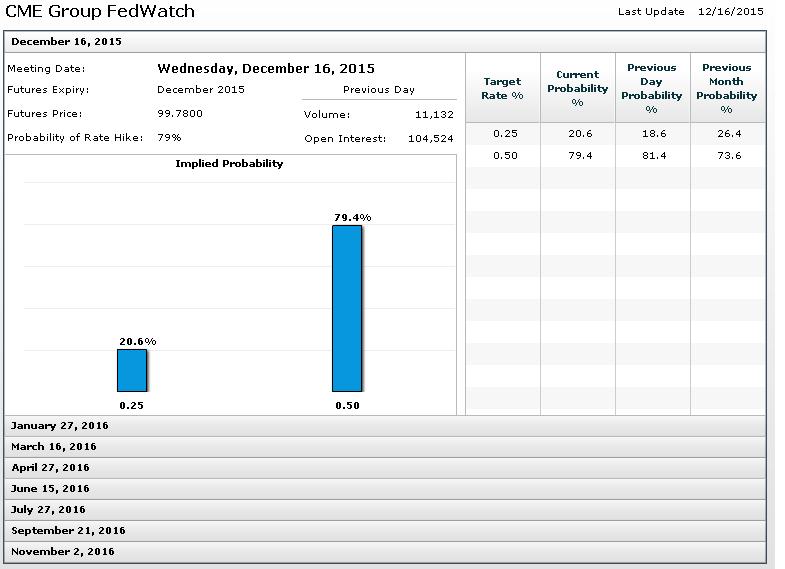Screen dimensions: 785x569
Task: Click the 0.50 target rate bar in chart
Action: (x=347, y=308)
